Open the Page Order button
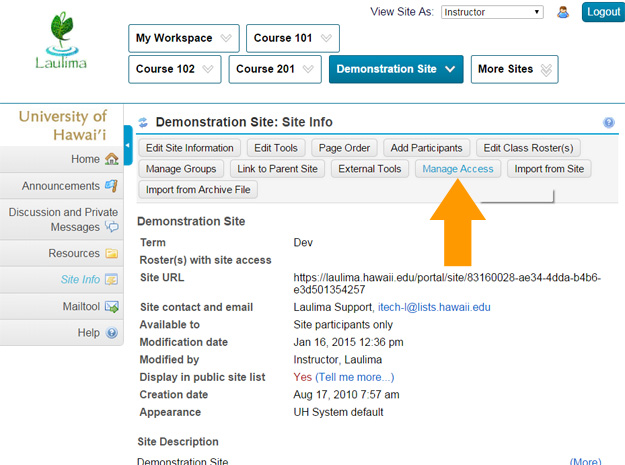Screen dimensions: 625x465 coord(344,148)
